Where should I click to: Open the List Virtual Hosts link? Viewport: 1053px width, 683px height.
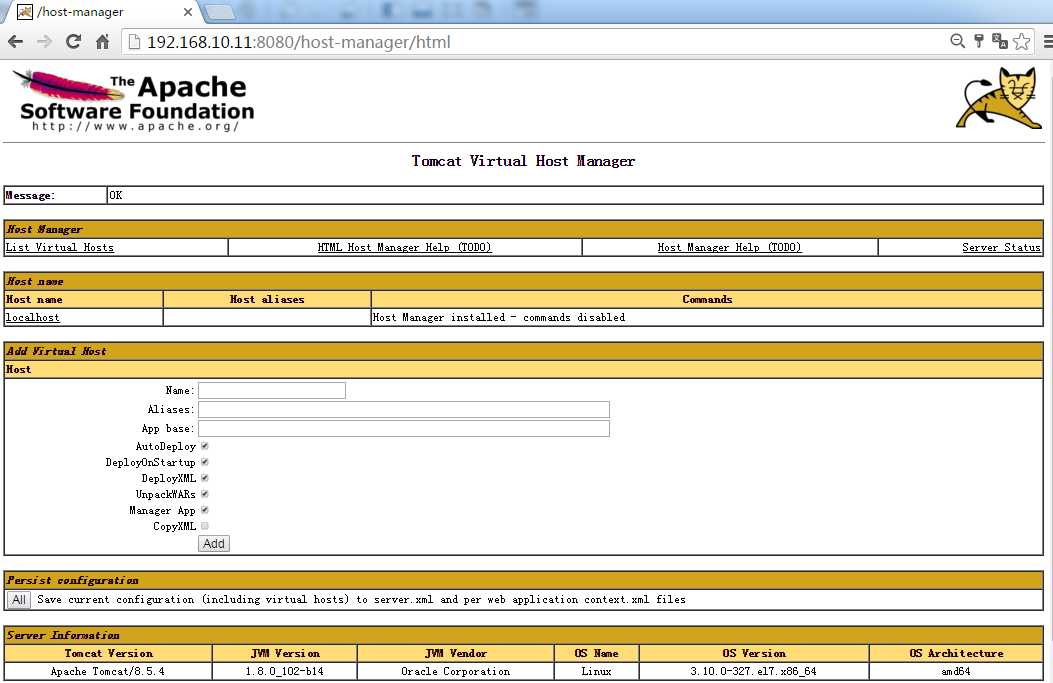click(60, 247)
